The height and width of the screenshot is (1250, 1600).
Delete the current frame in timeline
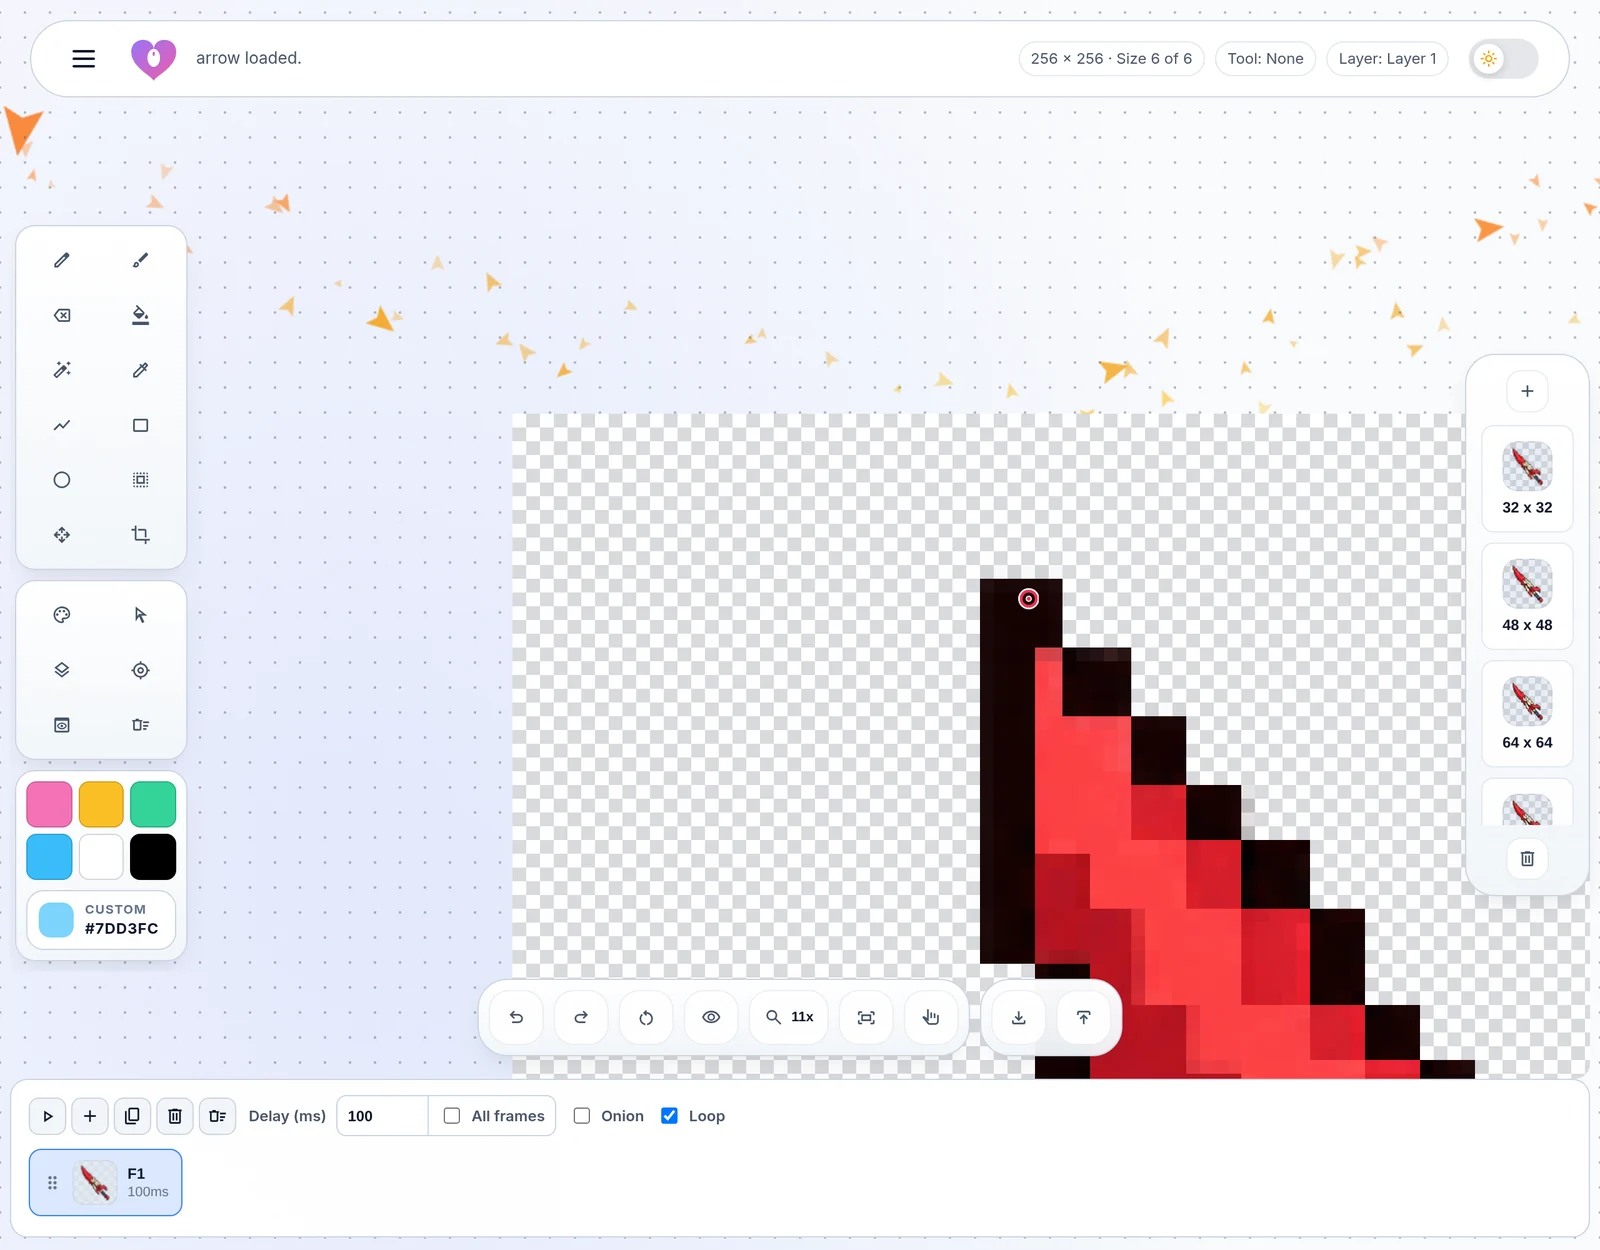tap(175, 1116)
